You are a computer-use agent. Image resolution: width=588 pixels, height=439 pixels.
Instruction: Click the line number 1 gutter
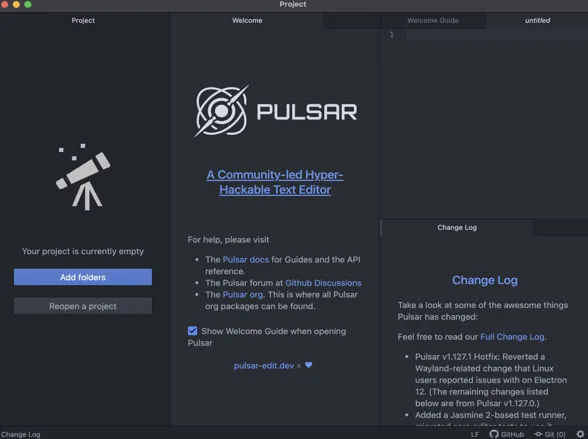pyautogui.click(x=392, y=35)
